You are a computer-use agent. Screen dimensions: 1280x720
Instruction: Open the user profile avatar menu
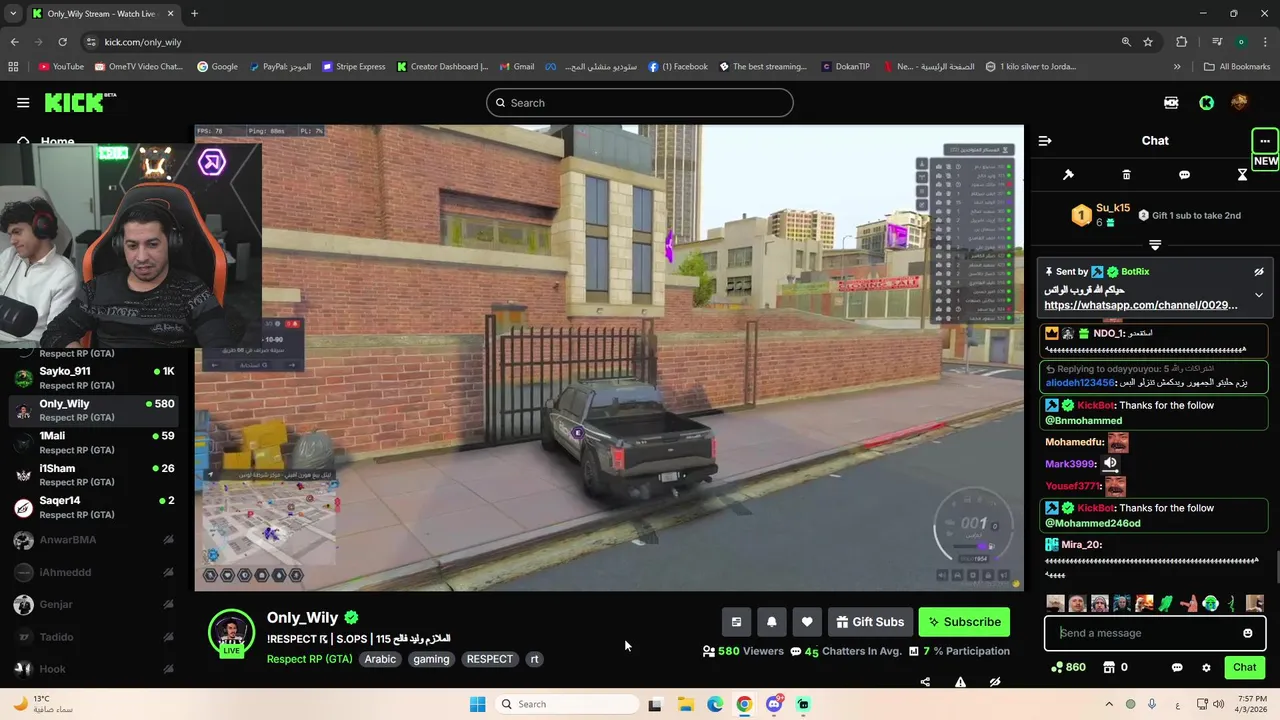[1239, 102]
